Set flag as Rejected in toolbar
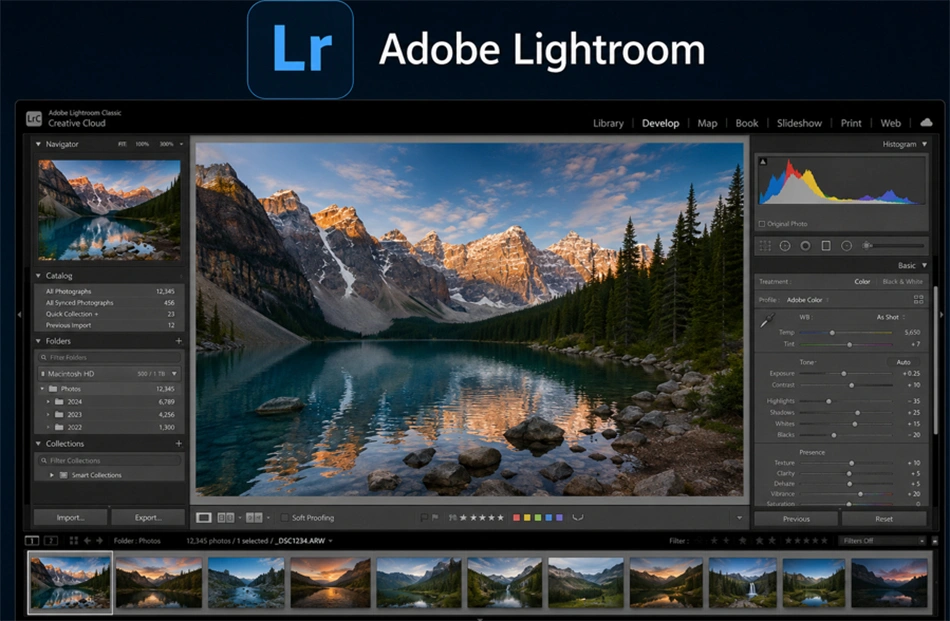Viewport: 950px width, 621px height. (x=424, y=517)
